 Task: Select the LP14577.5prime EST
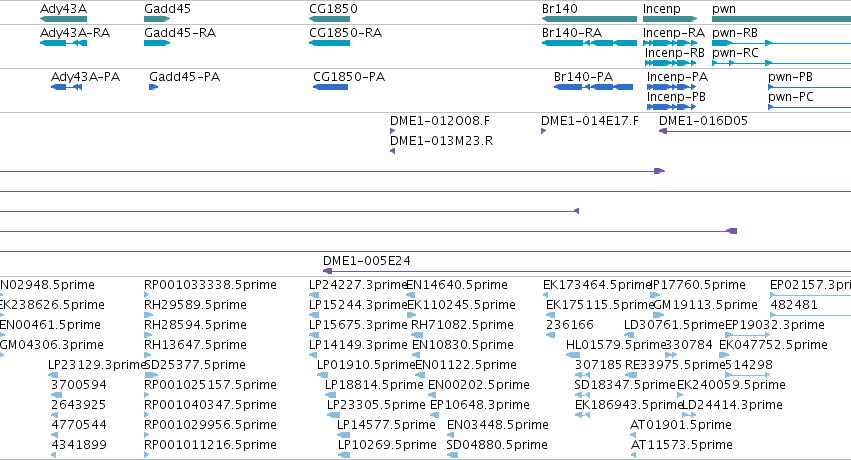click(386, 425)
